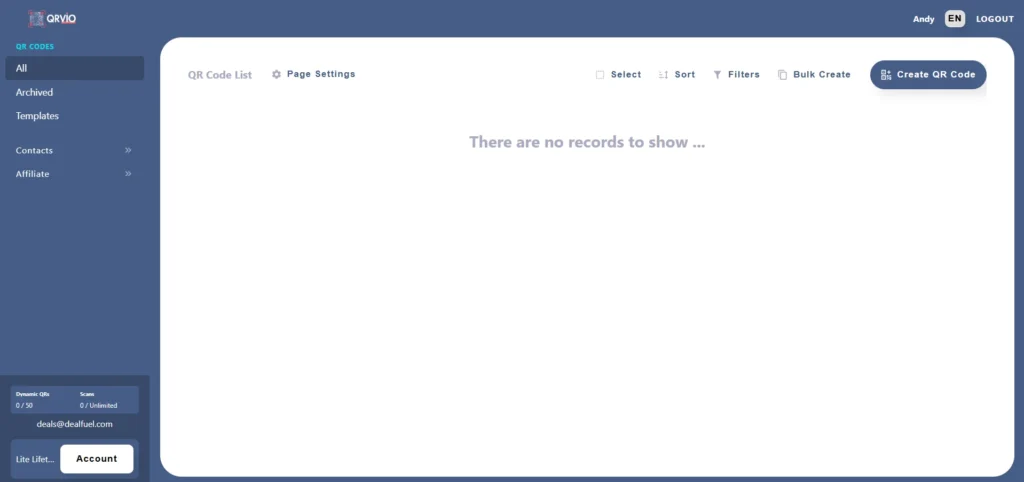Tick the Select checkbox

pyautogui.click(x=600, y=75)
